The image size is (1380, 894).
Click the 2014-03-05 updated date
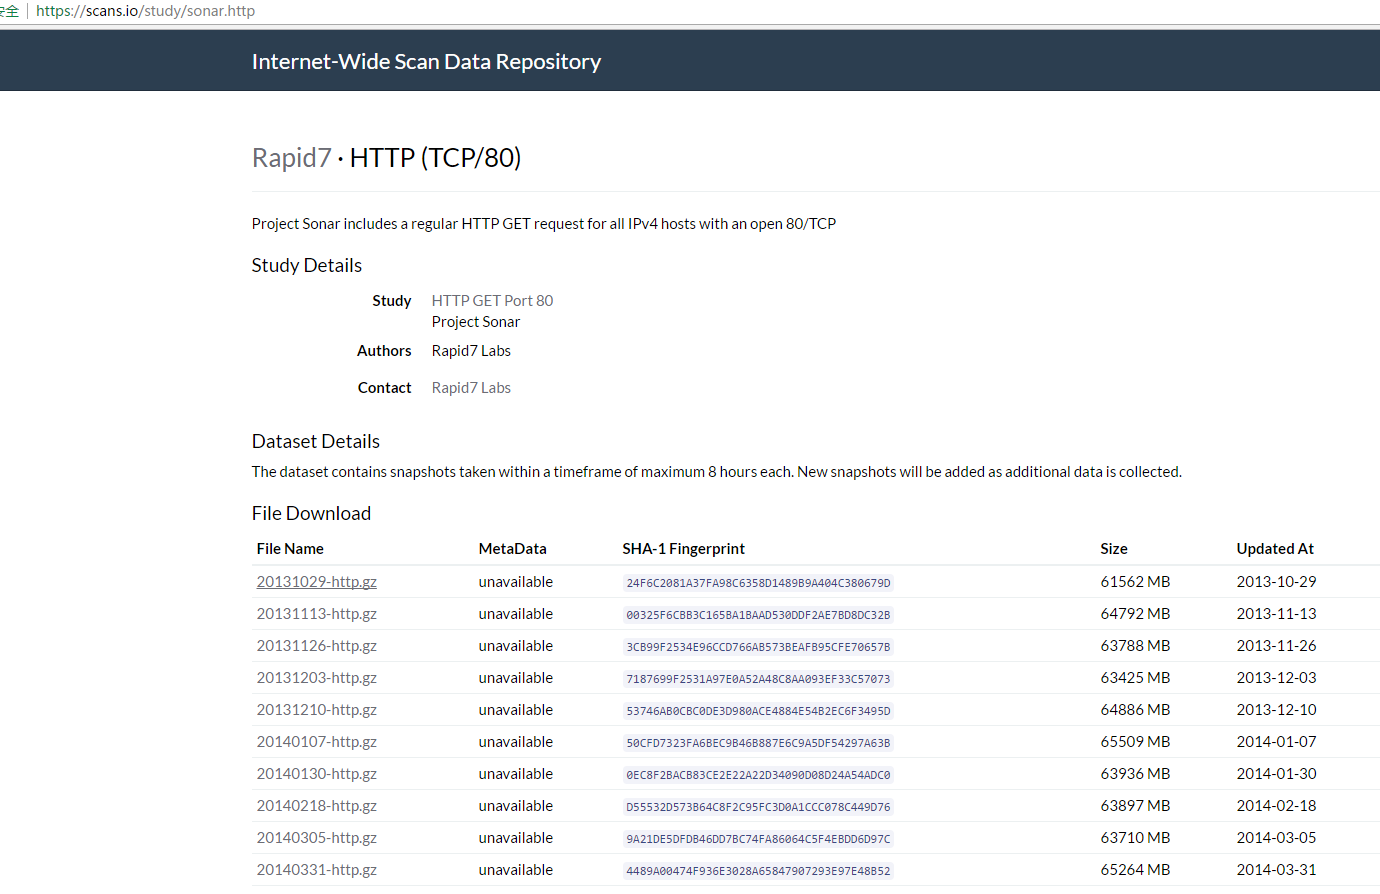tap(1276, 837)
